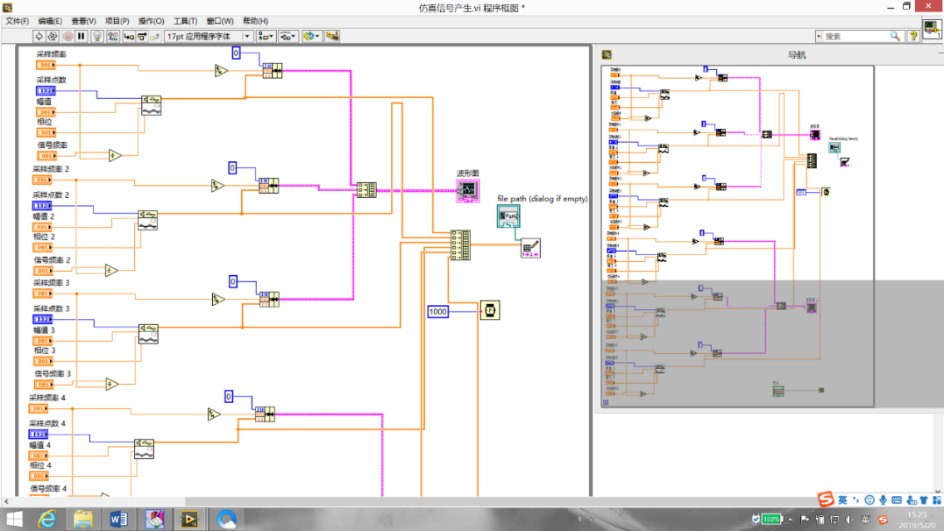Open the 文件(F) menu
The height and width of the screenshot is (531, 944).
18,21
